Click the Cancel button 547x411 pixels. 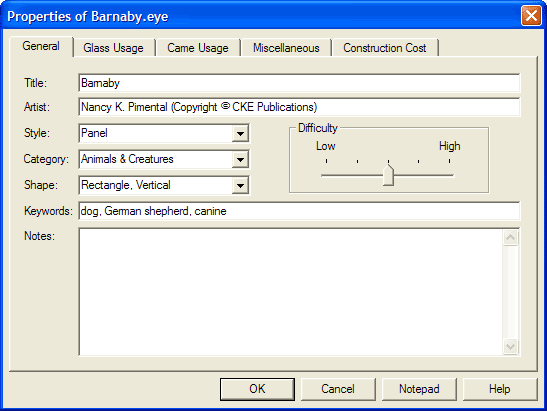(338, 389)
